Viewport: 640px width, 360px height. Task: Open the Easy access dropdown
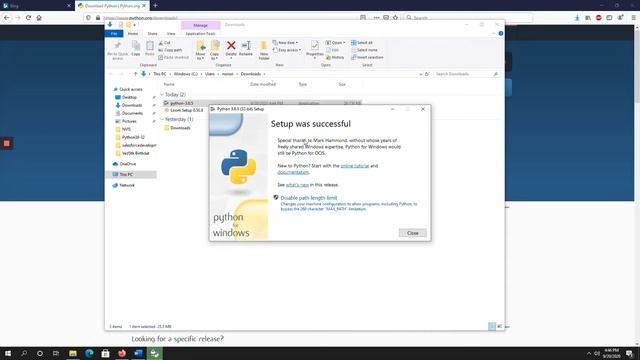[287, 50]
